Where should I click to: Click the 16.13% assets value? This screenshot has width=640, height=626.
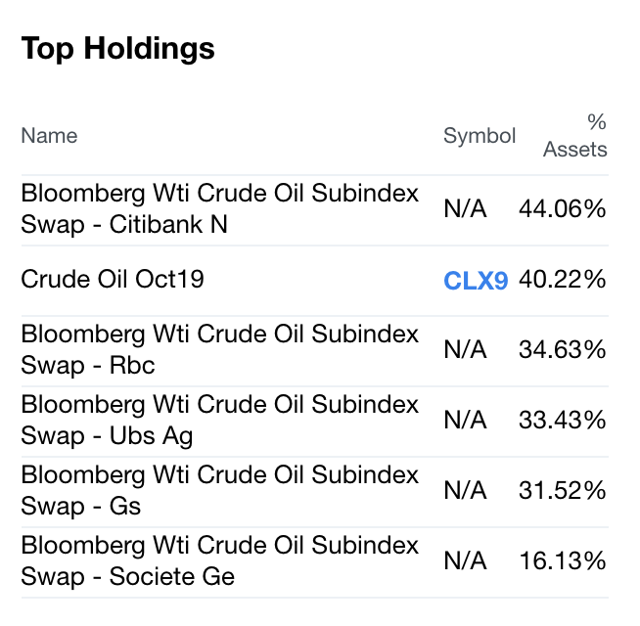562,561
